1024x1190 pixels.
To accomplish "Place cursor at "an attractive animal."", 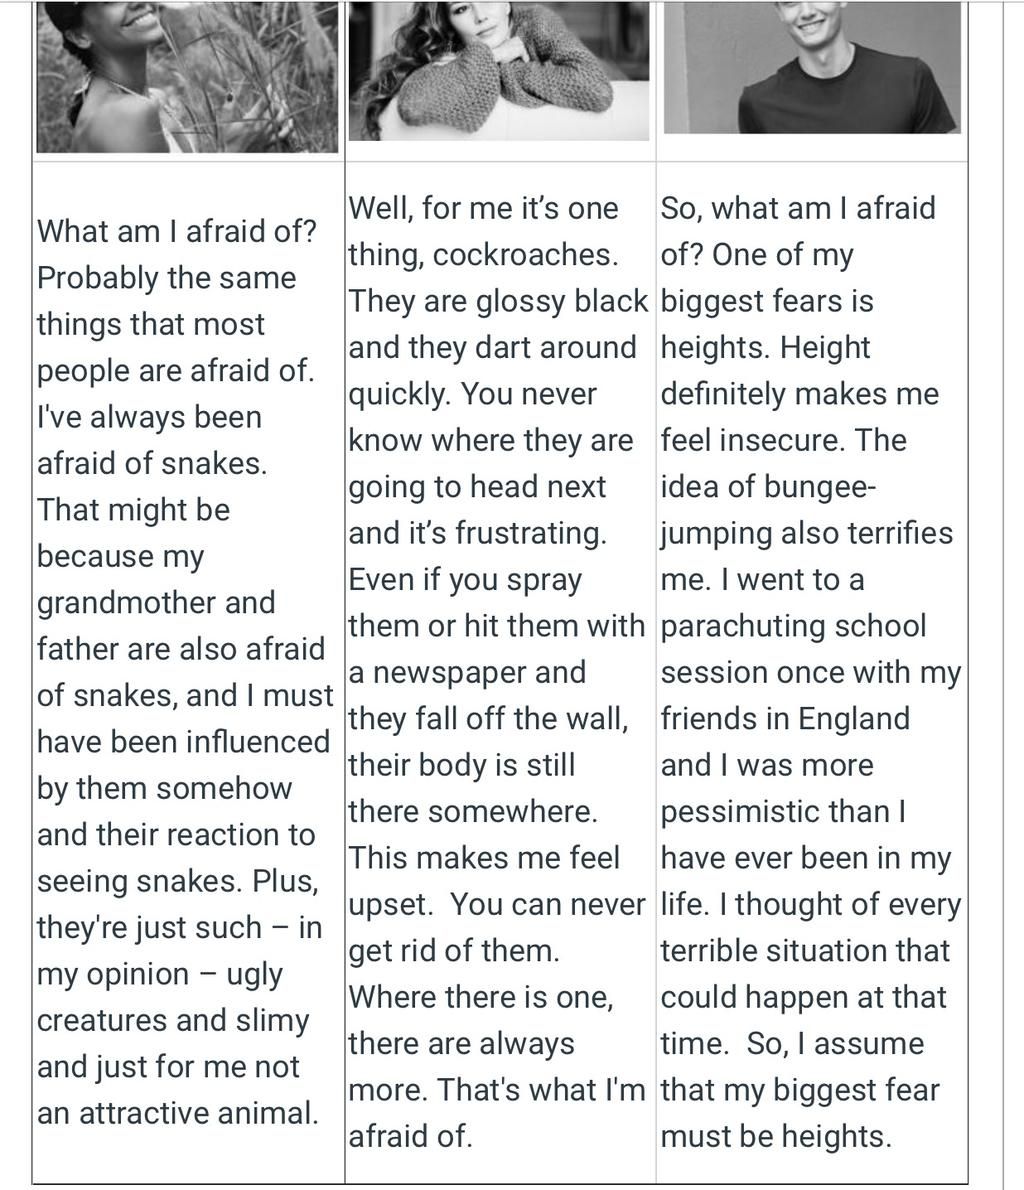I will (x=178, y=1113).
